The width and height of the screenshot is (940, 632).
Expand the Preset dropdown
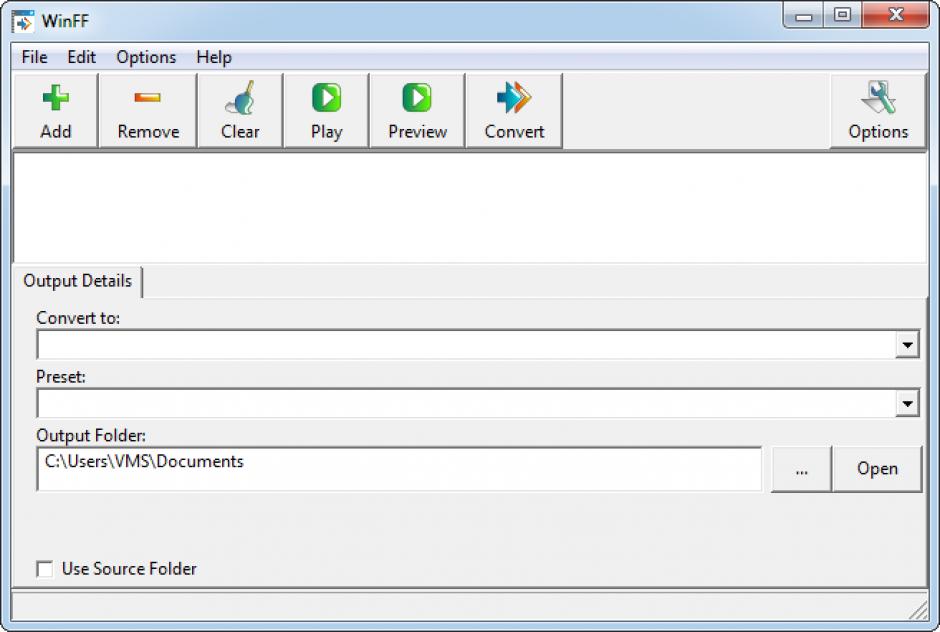coord(908,404)
